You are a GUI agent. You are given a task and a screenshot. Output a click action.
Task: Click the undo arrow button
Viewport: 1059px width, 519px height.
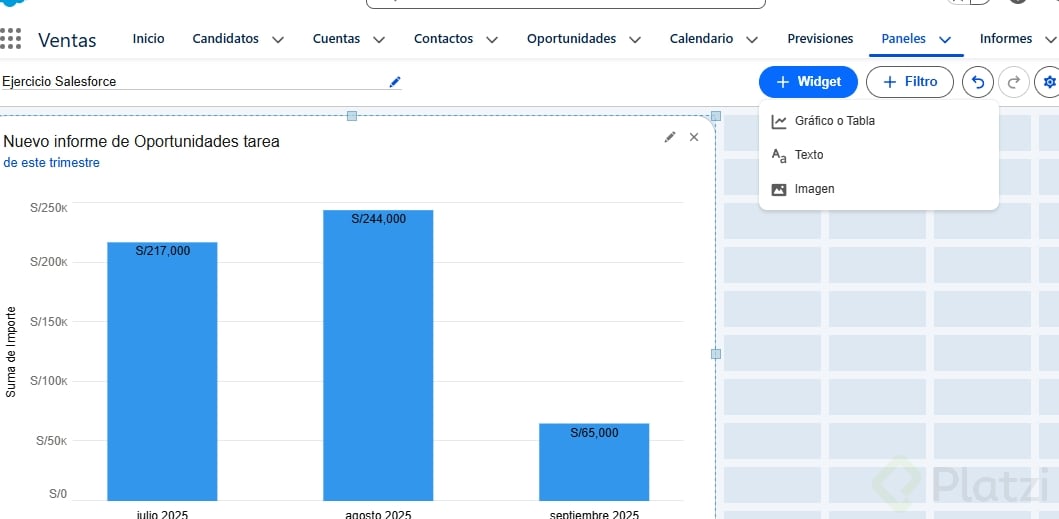coord(977,82)
